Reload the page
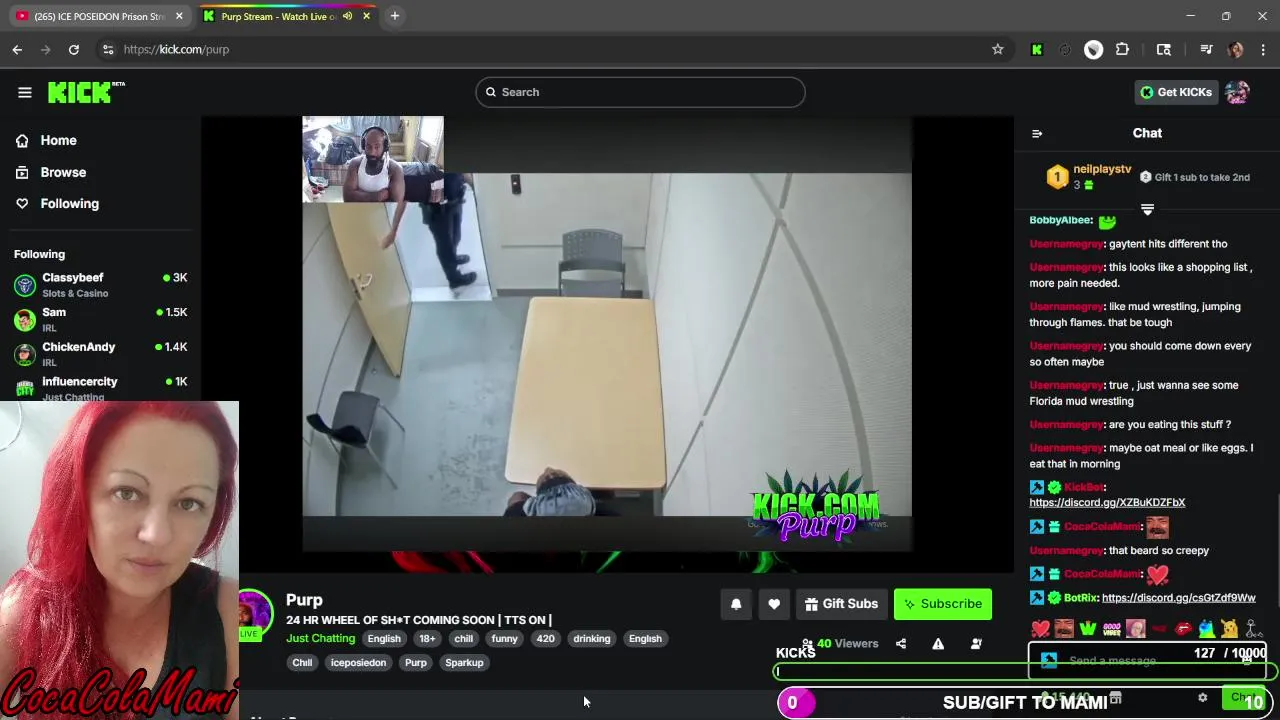The height and width of the screenshot is (720, 1280). [x=74, y=49]
